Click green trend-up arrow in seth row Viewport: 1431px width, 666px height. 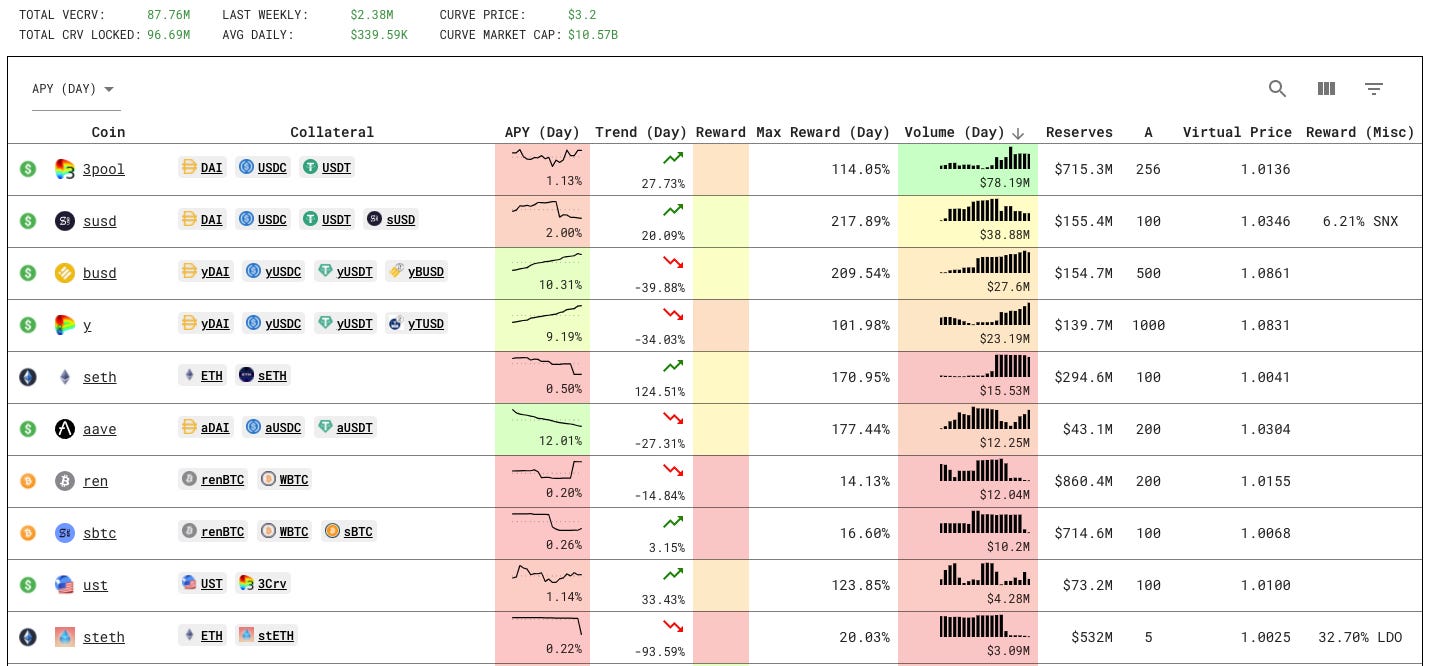(x=673, y=366)
